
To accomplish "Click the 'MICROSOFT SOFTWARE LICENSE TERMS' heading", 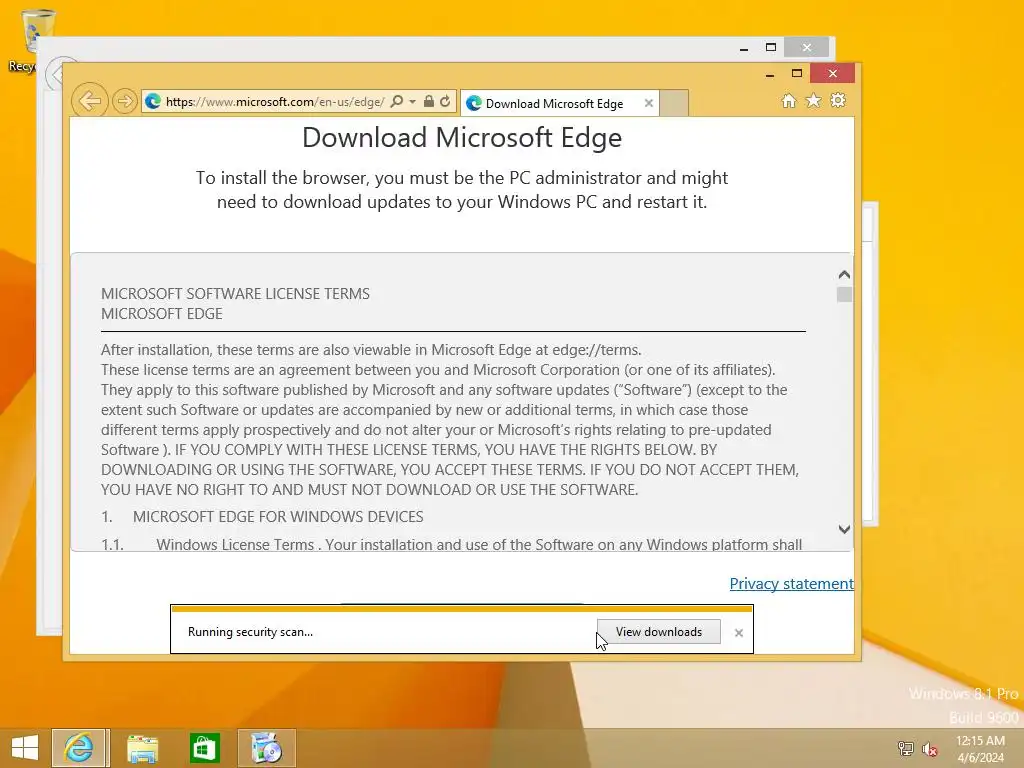I will tap(235, 294).
